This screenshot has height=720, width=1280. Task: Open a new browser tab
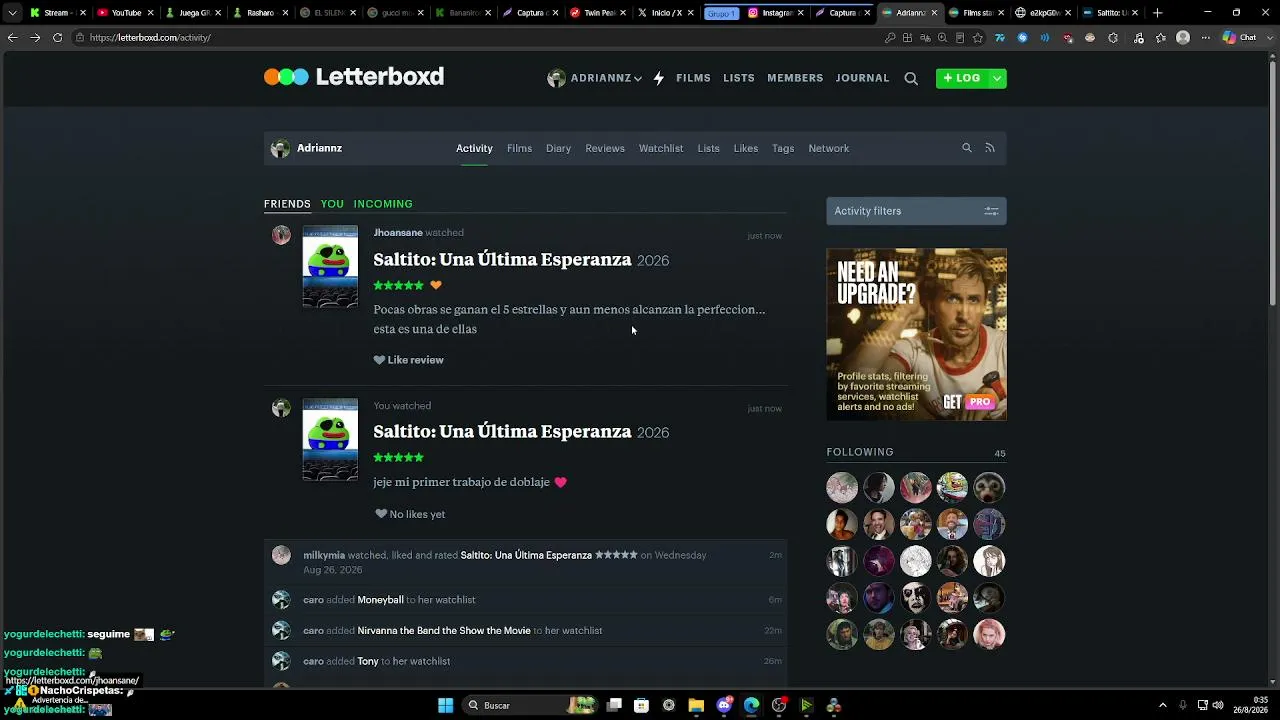coord(1158,13)
